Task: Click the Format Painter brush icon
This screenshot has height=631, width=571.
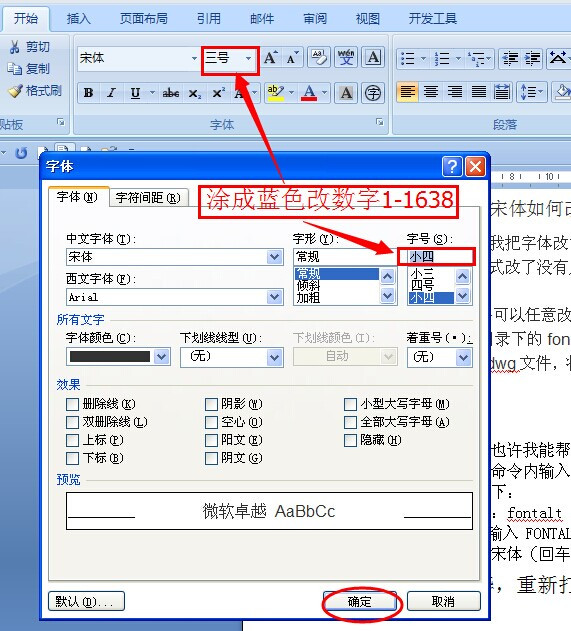Action: pos(15,91)
